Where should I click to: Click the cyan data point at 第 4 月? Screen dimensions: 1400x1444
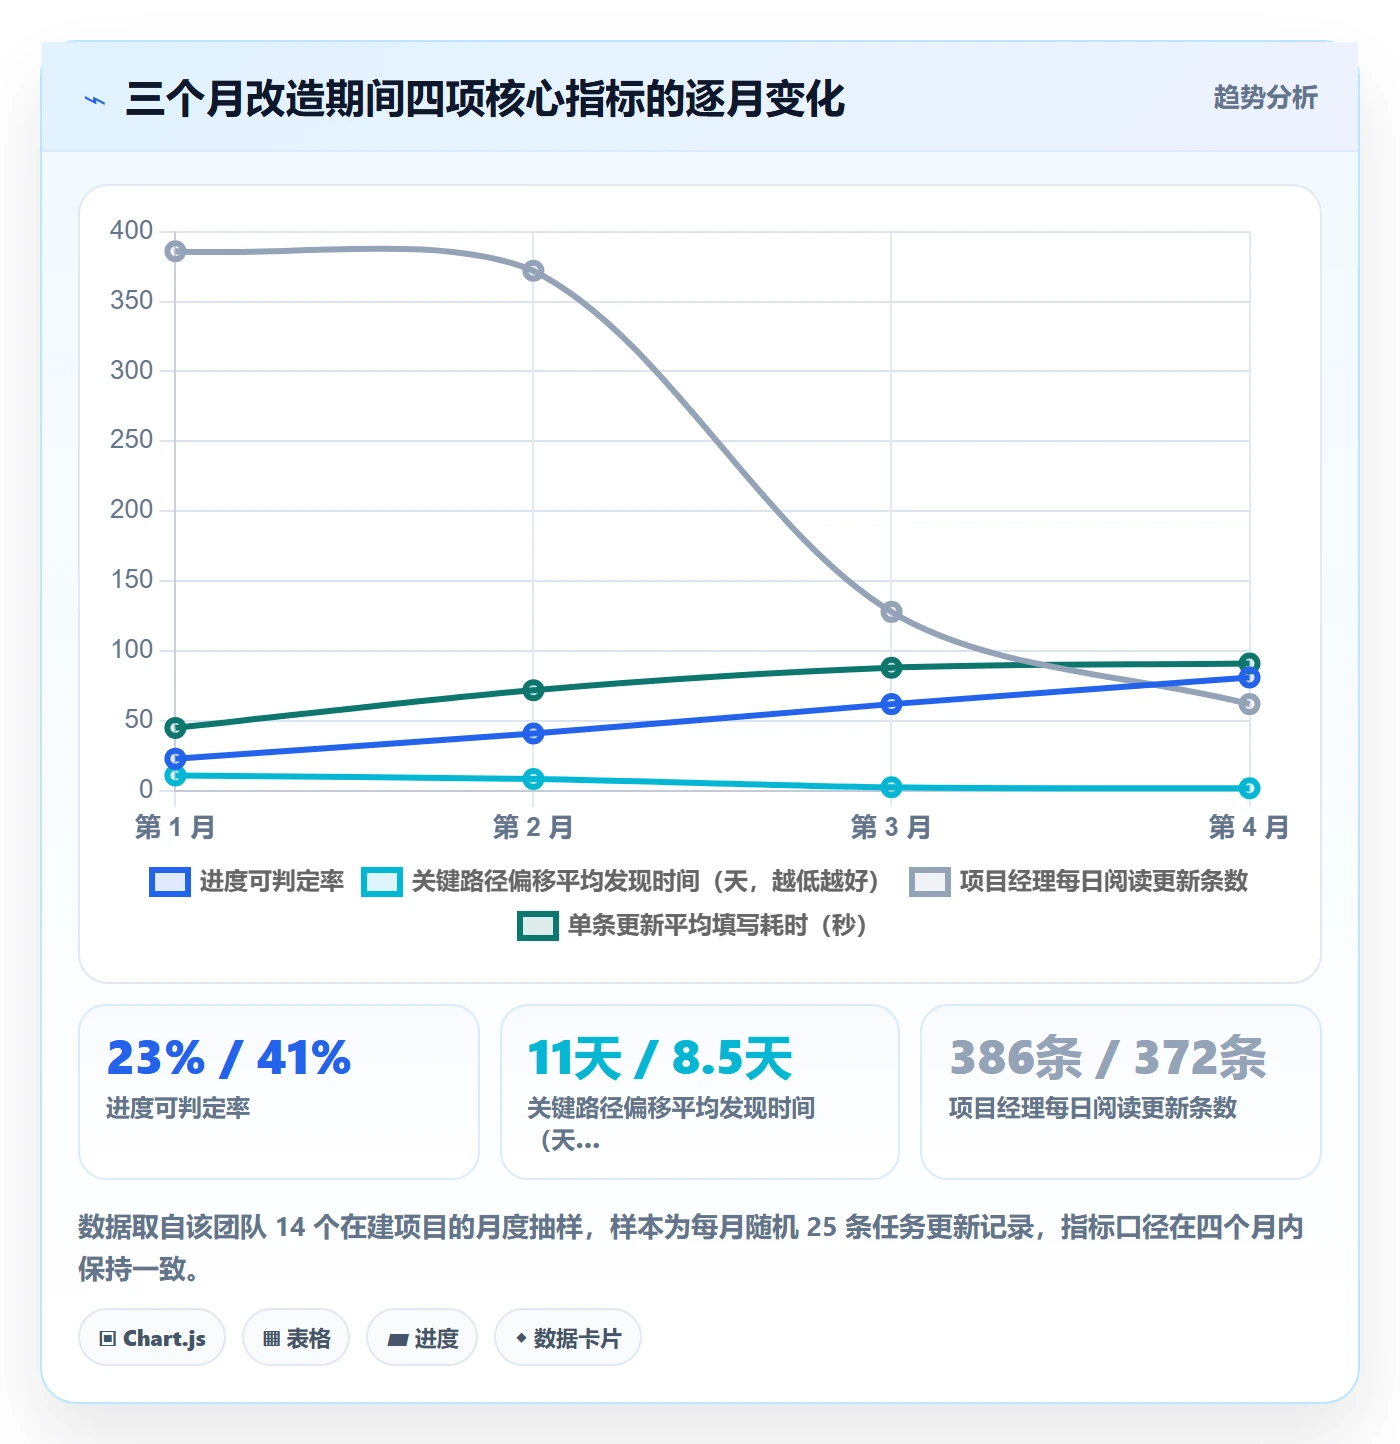[x=1249, y=788]
